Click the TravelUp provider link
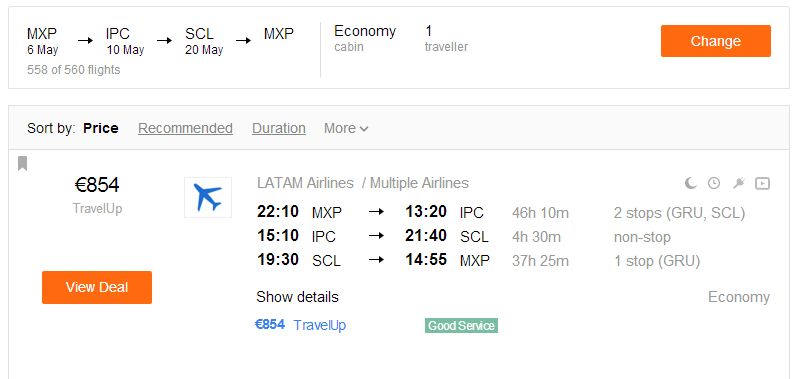The image size is (804, 379). click(x=320, y=325)
